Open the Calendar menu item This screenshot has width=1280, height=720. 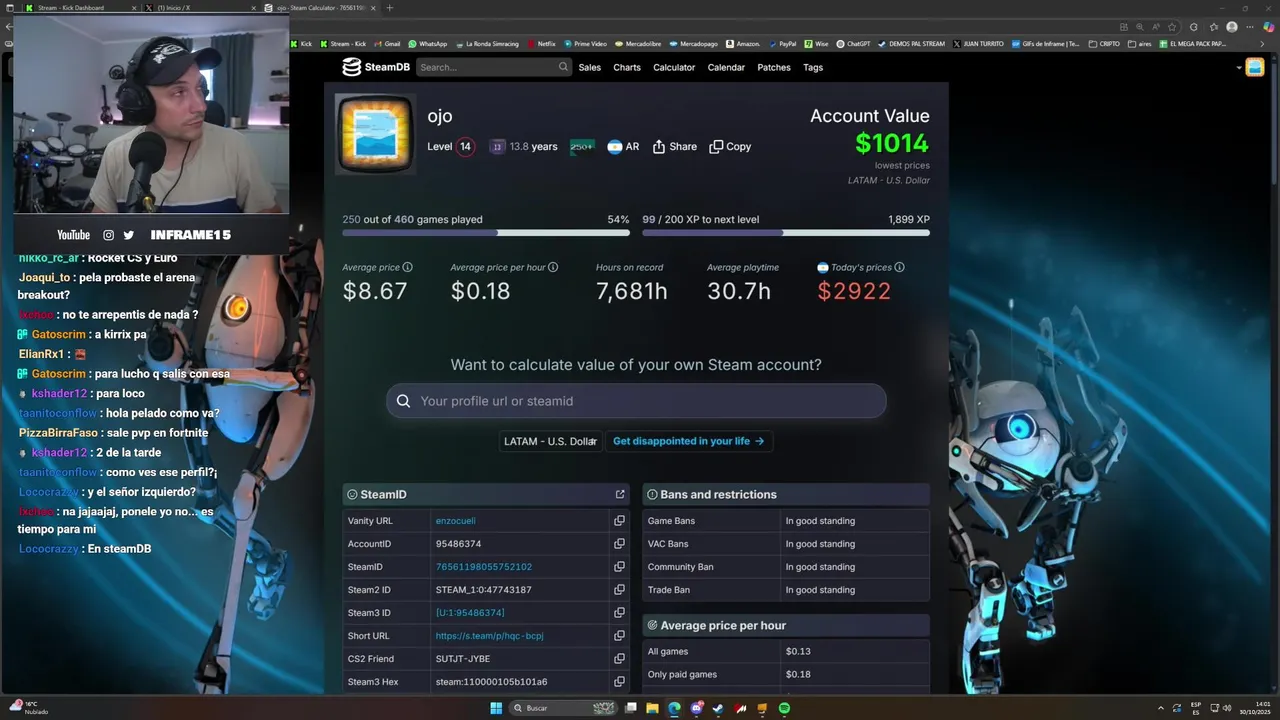[x=726, y=67]
